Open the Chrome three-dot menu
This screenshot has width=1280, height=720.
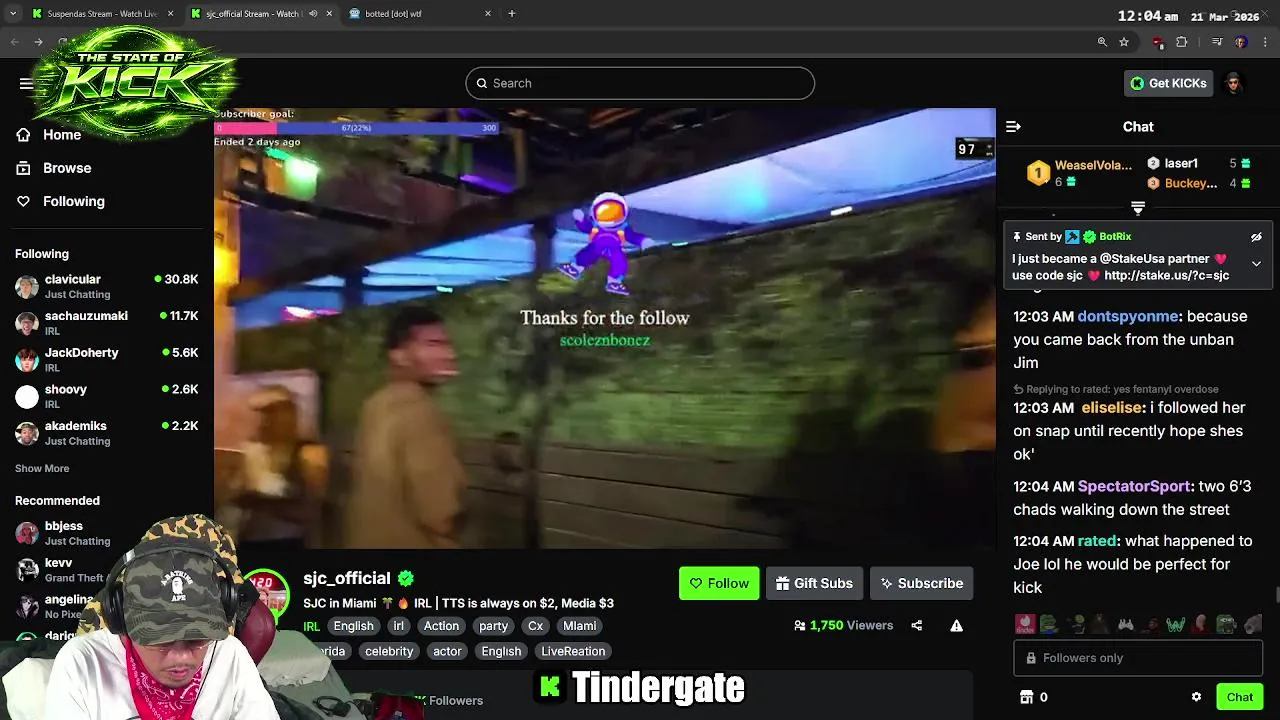click(1266, 42)
